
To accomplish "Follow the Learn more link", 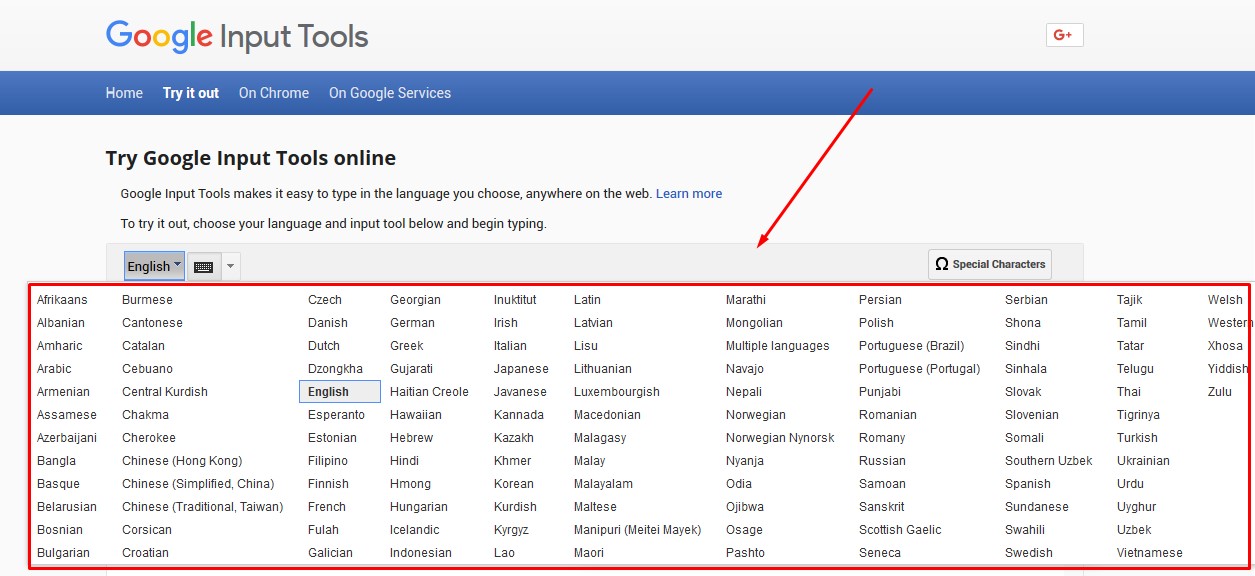I will click(x=689, y=194).
